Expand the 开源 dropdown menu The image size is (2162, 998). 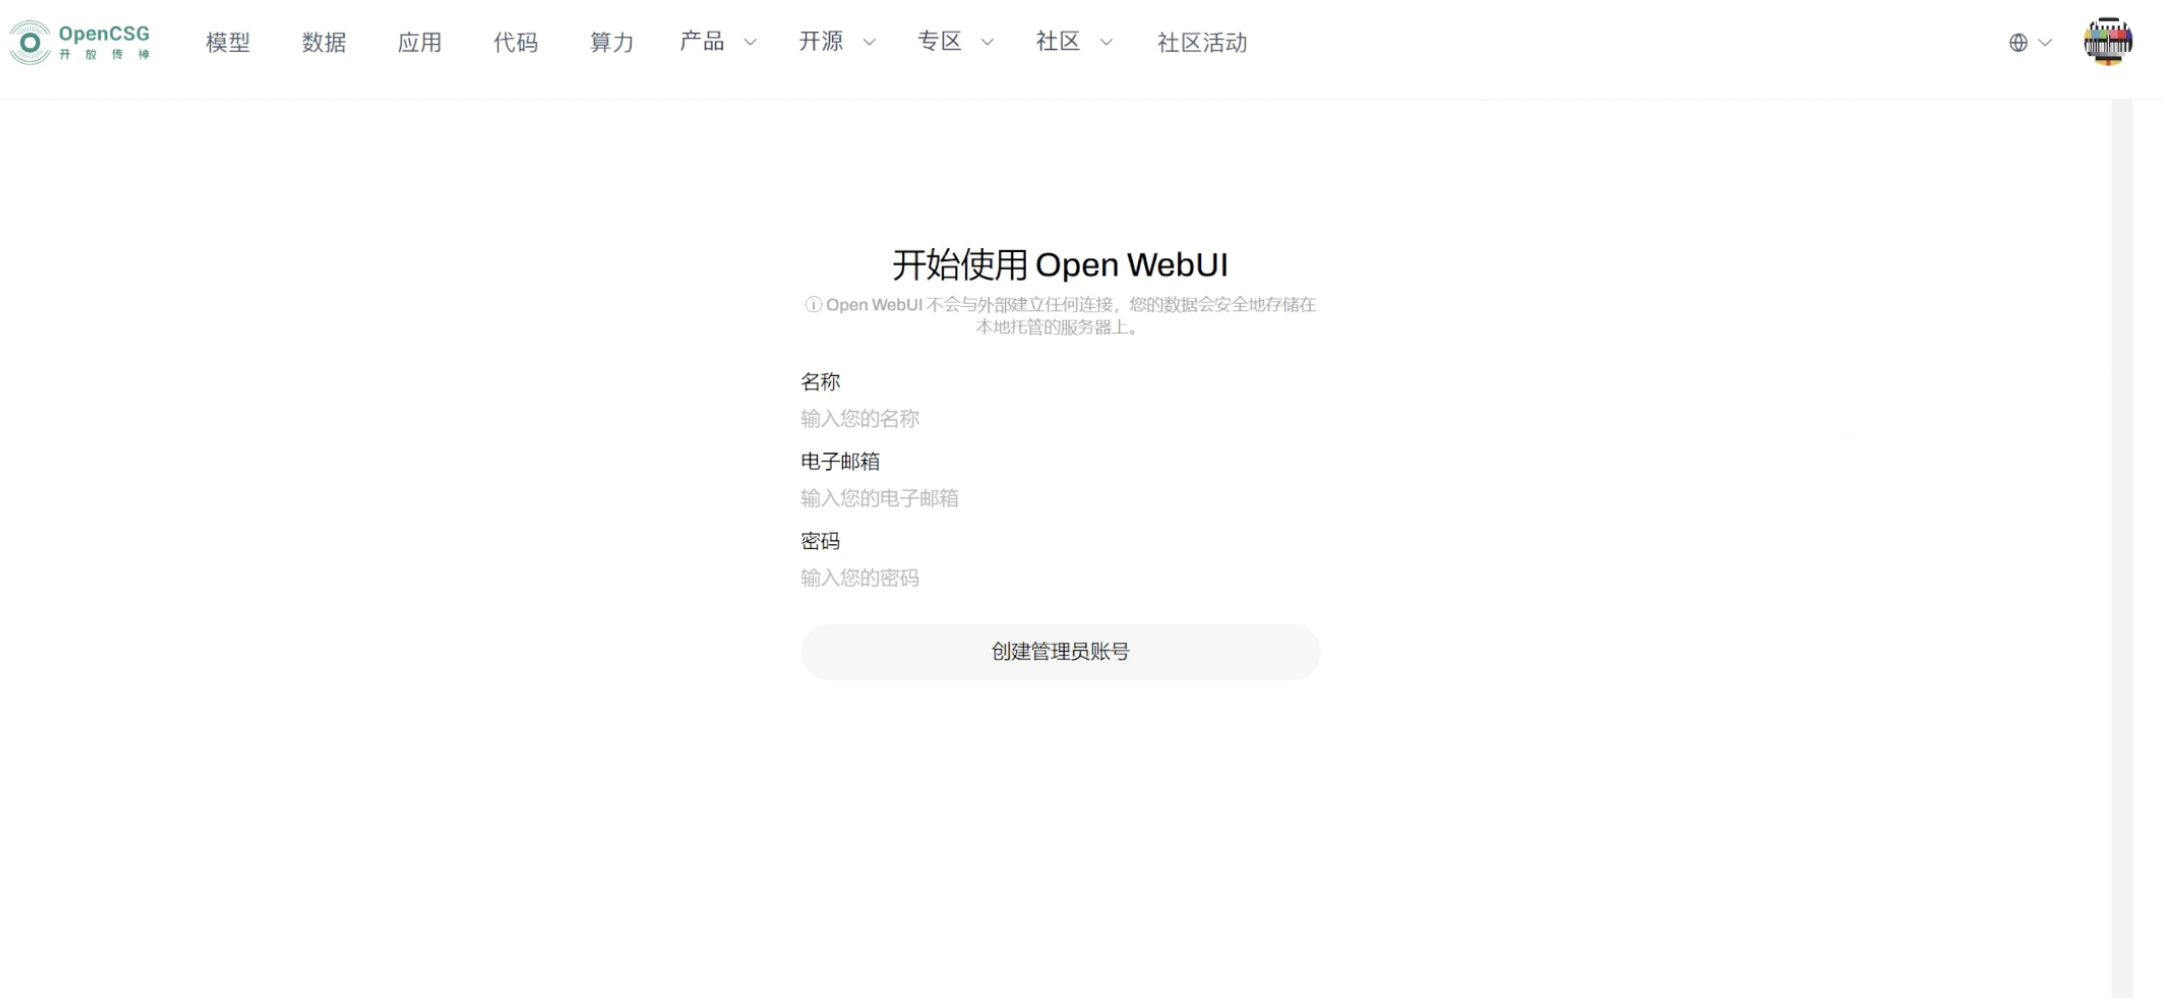837,42
